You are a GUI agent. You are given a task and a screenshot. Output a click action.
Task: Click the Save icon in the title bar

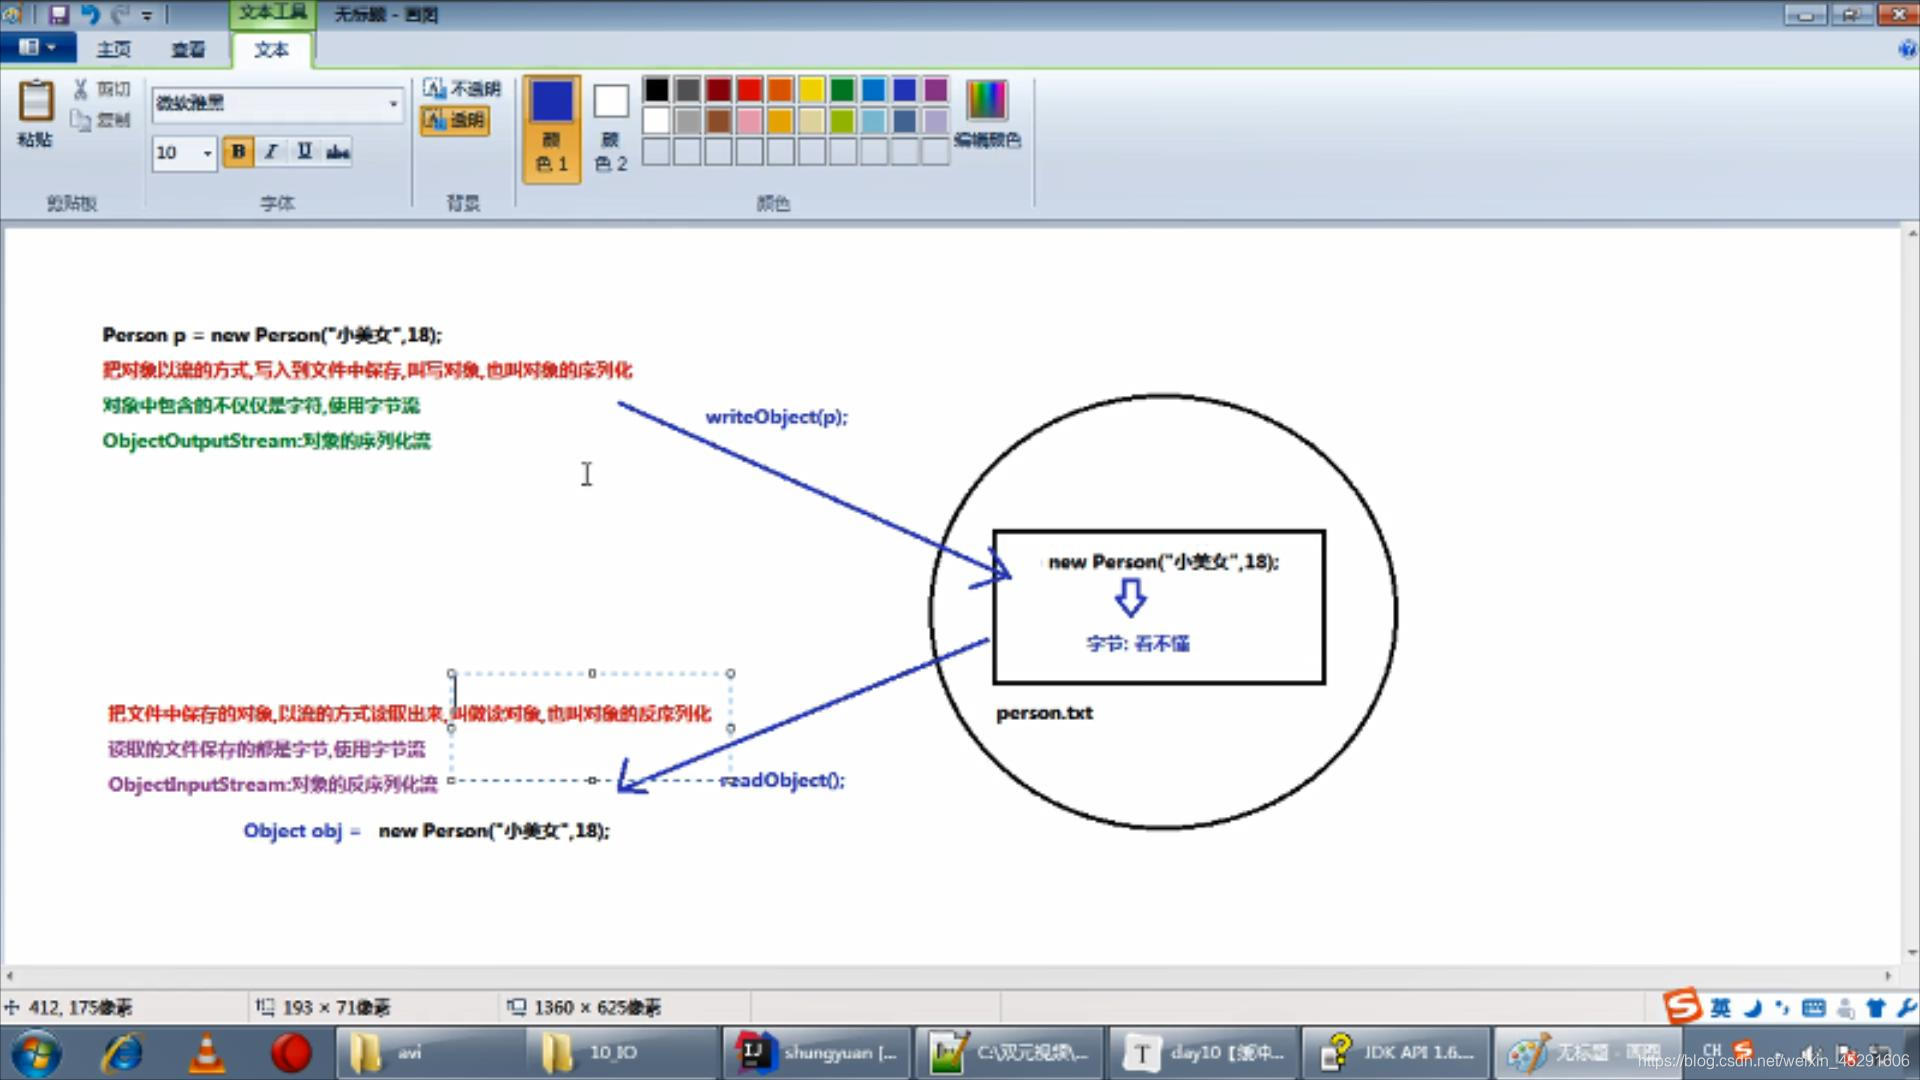tap(58, 14)
